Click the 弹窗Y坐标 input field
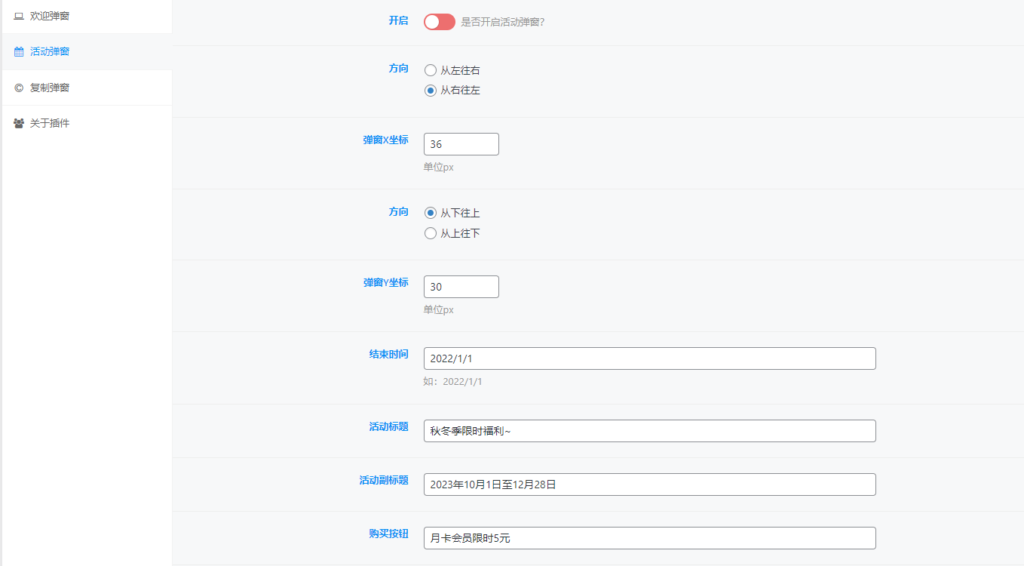1024x566 pixels. click(461, 287)
